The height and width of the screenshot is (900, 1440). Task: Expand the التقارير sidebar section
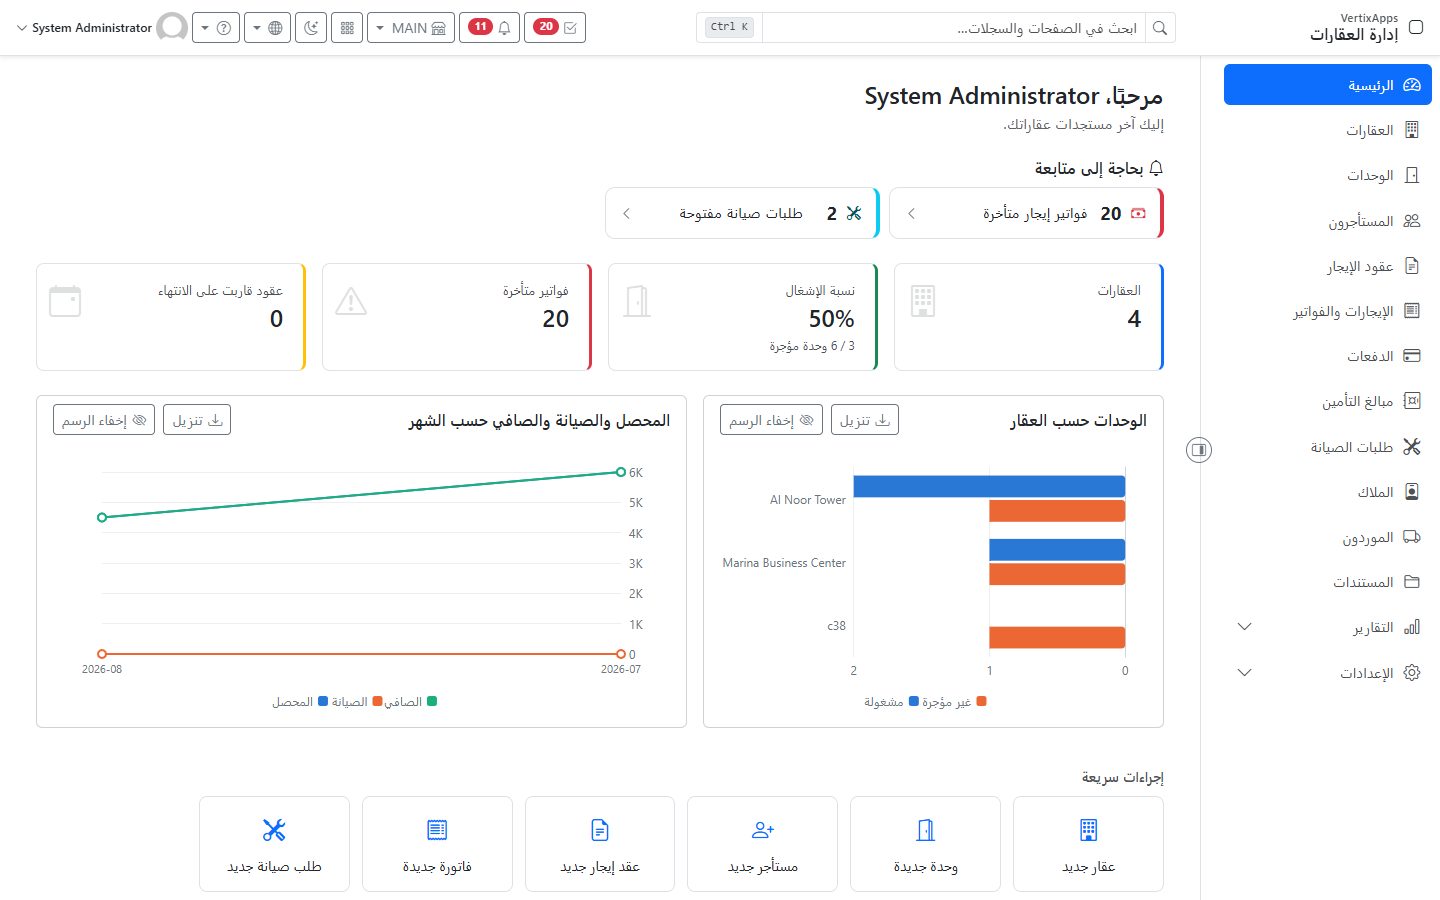[x=1328, y=627]
